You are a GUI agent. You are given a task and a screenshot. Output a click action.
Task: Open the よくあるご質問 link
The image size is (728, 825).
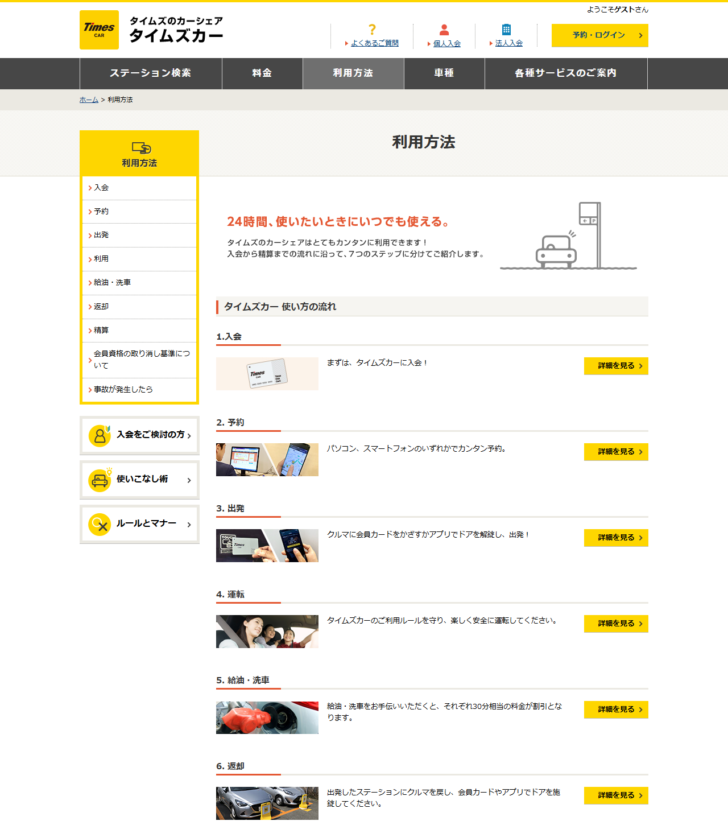click(x=375, y=43)
